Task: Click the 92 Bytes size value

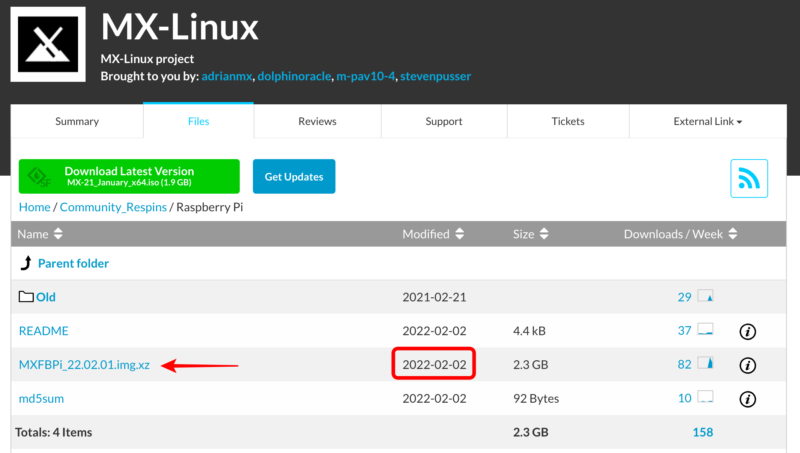Action: pyautogui.click(x=536, y=398)
